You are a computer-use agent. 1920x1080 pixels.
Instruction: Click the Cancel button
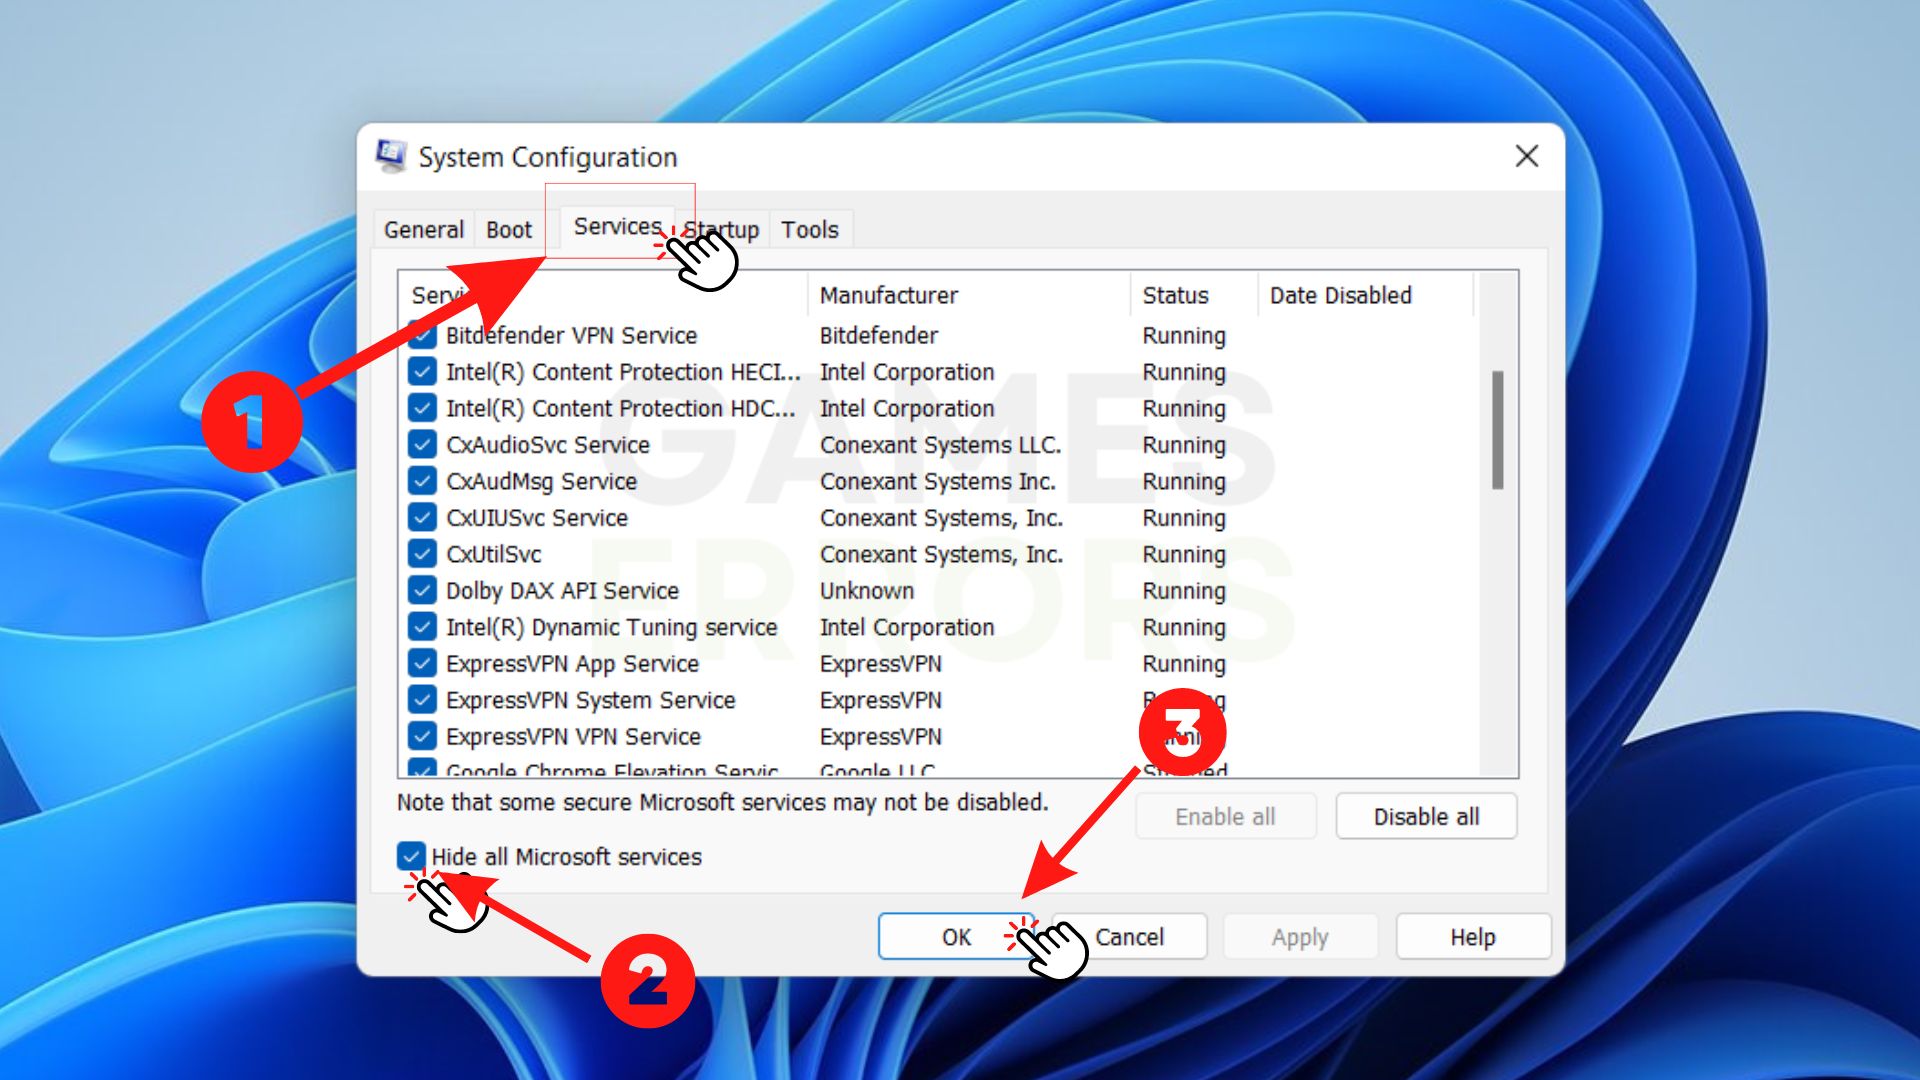1129,937
